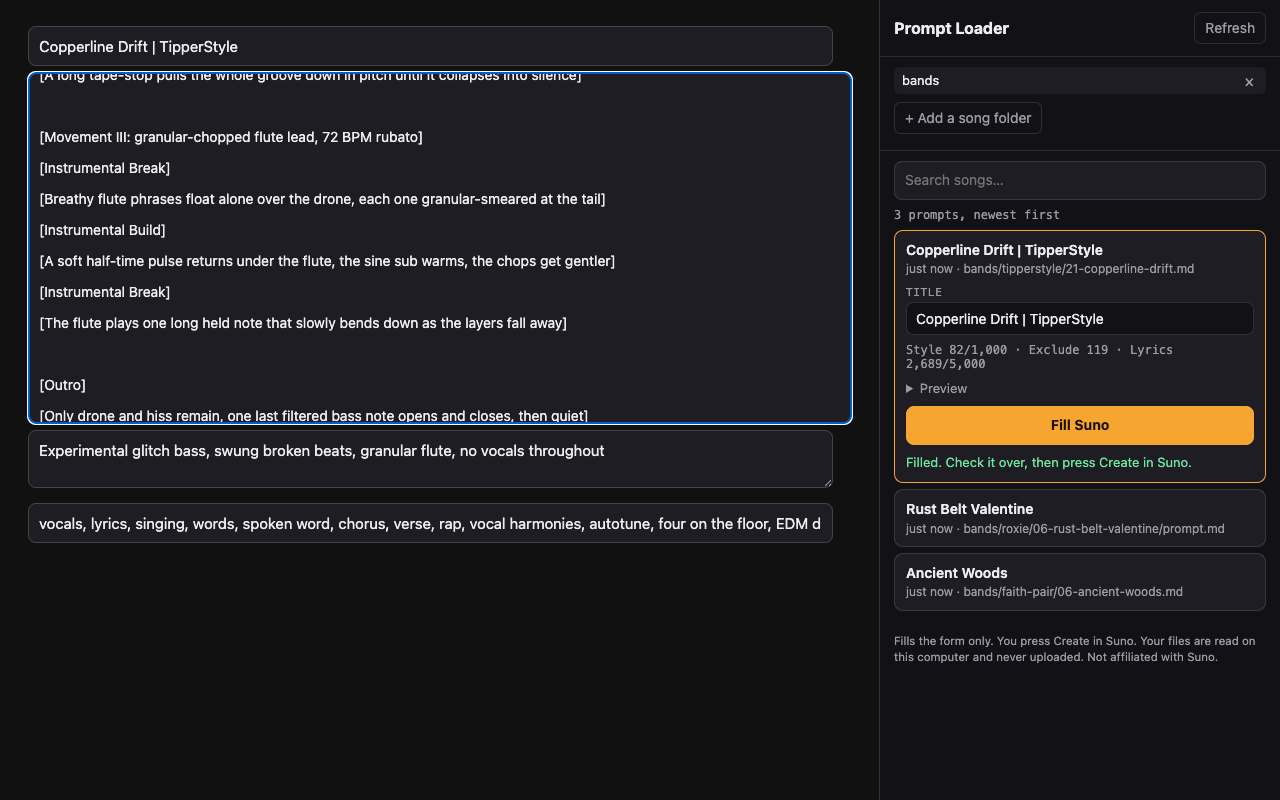Click the '[Instrumental Build]' lyrics line
This screenshot has height=800, width=1280.
pyautogui.click(x=102, y=230)
